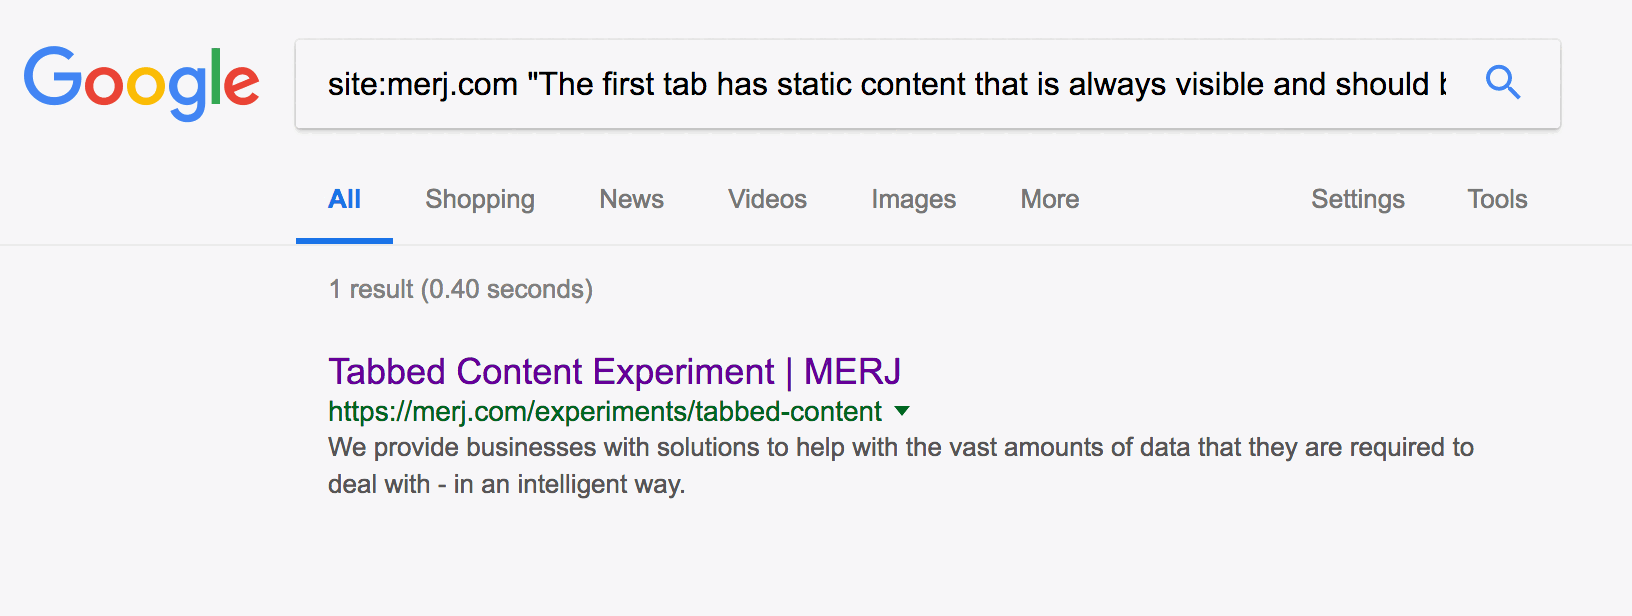Expand the More search categories menu
This screenshot has width=1632, height=616.
tap(1049, 199)
